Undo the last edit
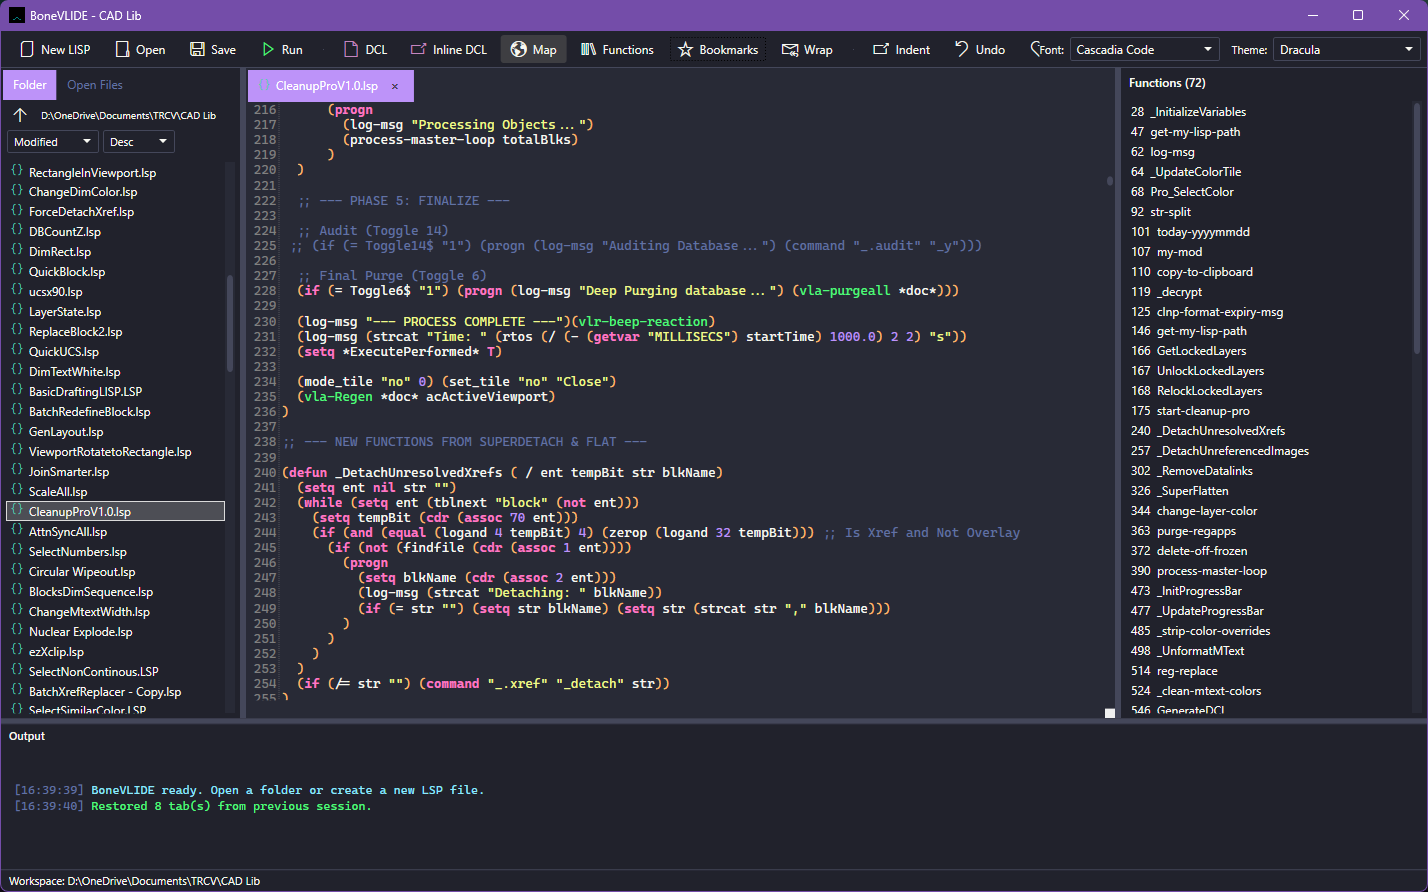Image resolution: width=1428 pixels, height=892 pixels. [x=979, y=49]
